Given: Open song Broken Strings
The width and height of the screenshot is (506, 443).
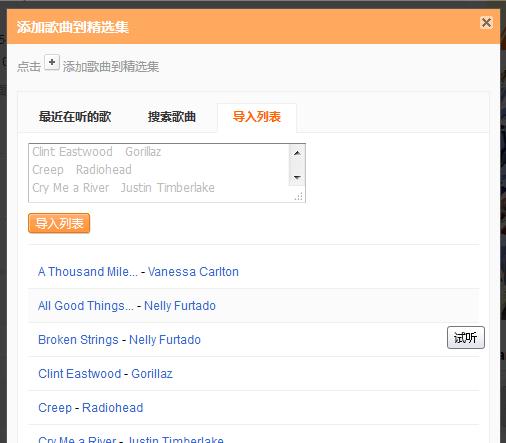Looking at the screenshot, I should pos(78,340).
